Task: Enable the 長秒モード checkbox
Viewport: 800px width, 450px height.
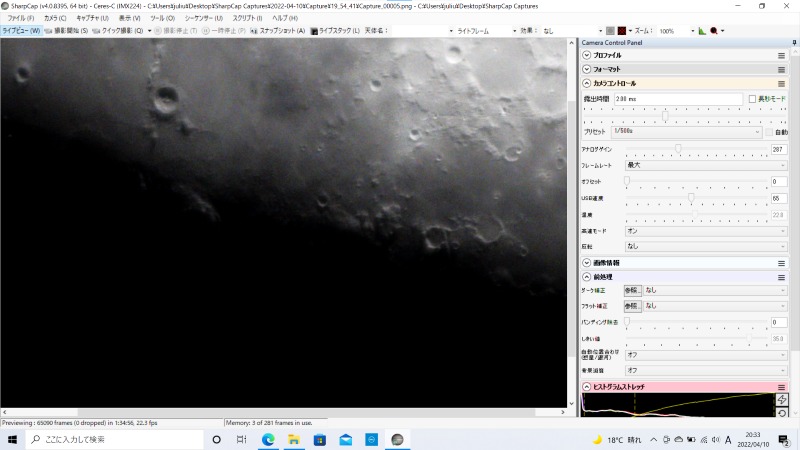Action: 752,99
